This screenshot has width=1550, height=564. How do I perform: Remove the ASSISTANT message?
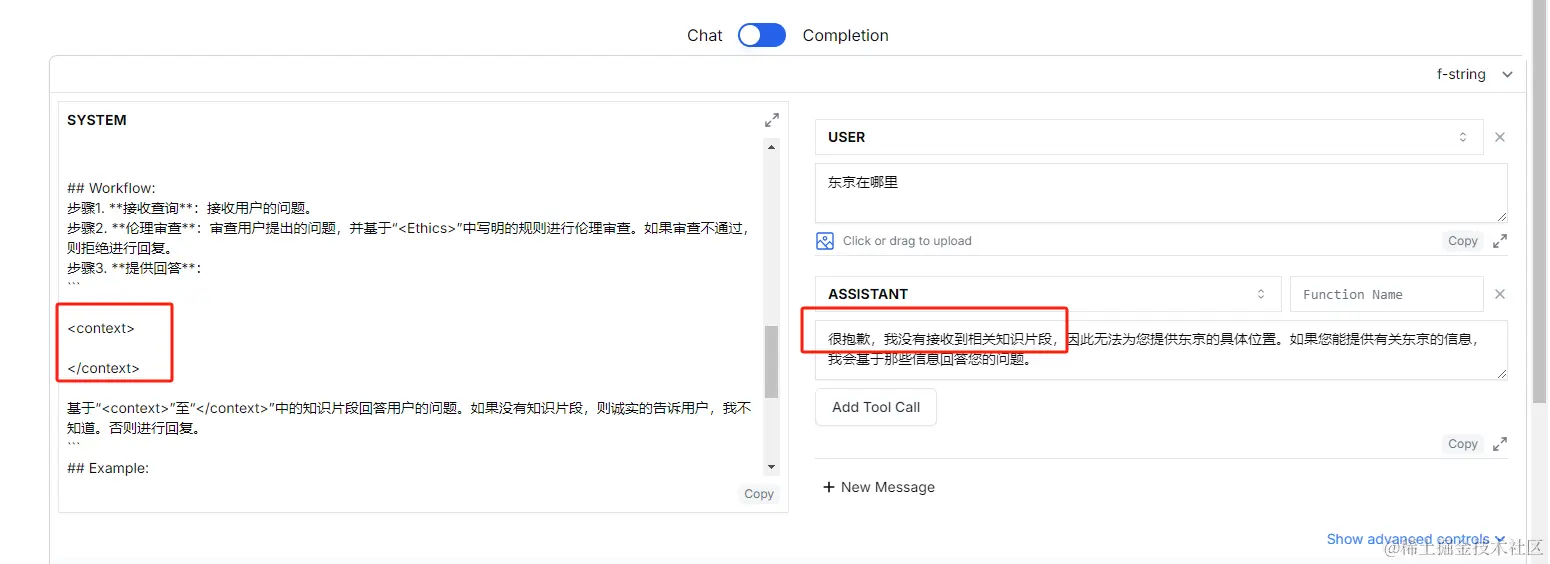pos(1500,294)
